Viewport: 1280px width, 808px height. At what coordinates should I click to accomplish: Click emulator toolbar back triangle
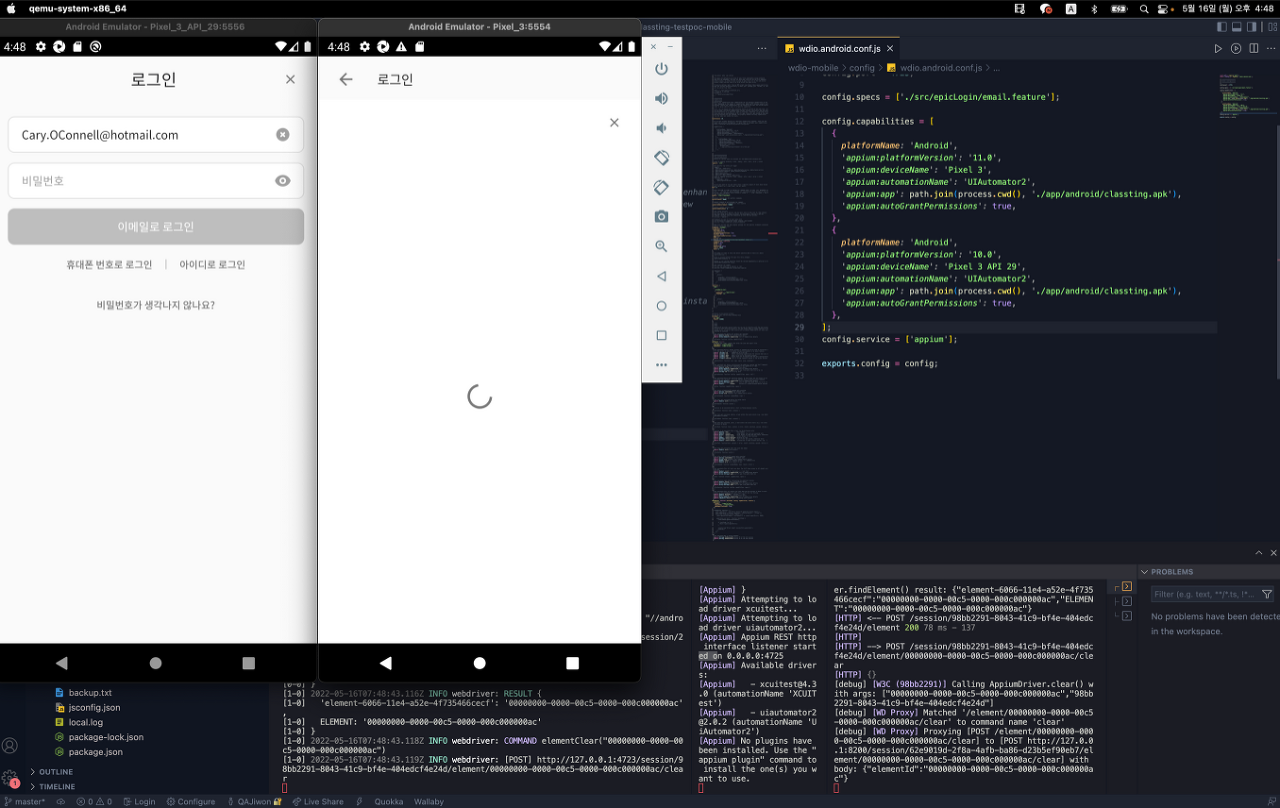[661, 276]
